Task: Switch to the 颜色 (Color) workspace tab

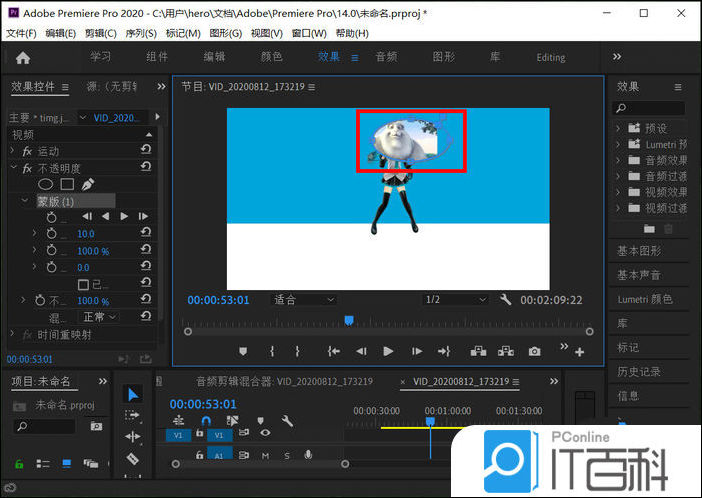Action: click(x=271, y=57)
